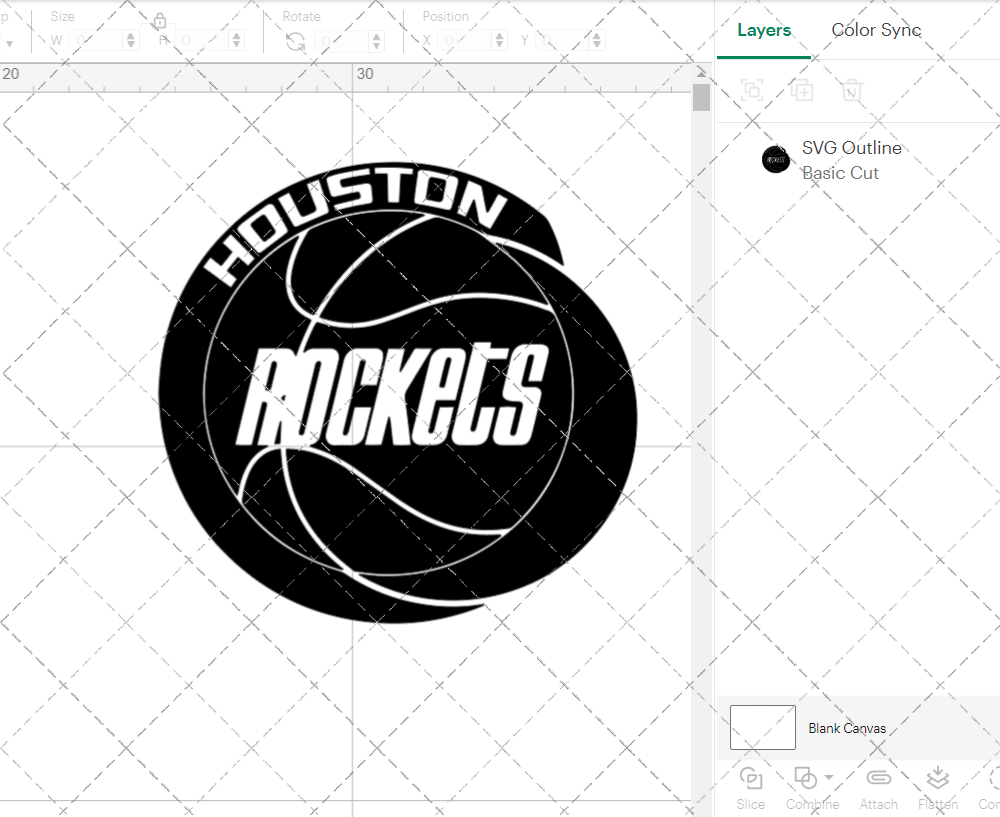Click the Blank Canvas white color swatch
The width and height of the screenshot is (1000, 817).
[x=762, y=727]
